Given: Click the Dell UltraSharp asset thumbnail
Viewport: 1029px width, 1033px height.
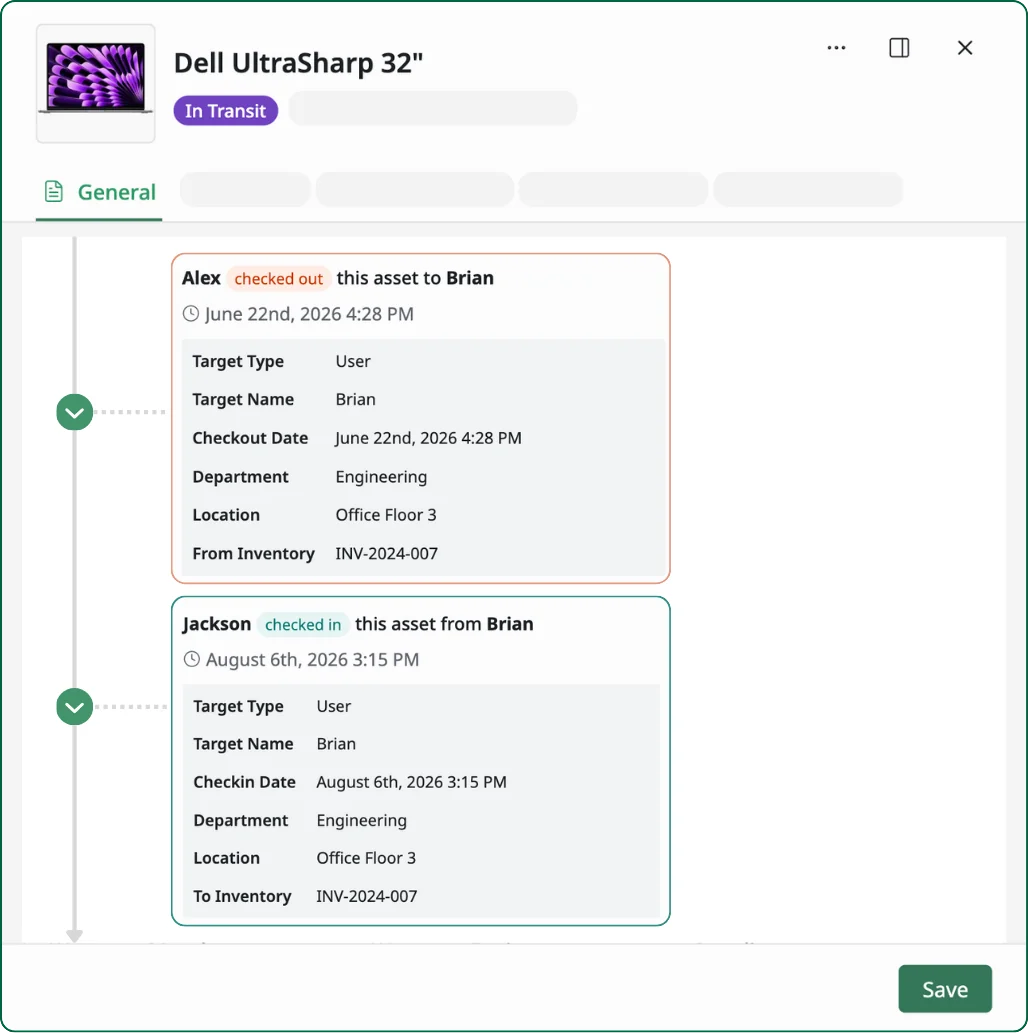Looking at the screenshot, I should coord(96,84).
